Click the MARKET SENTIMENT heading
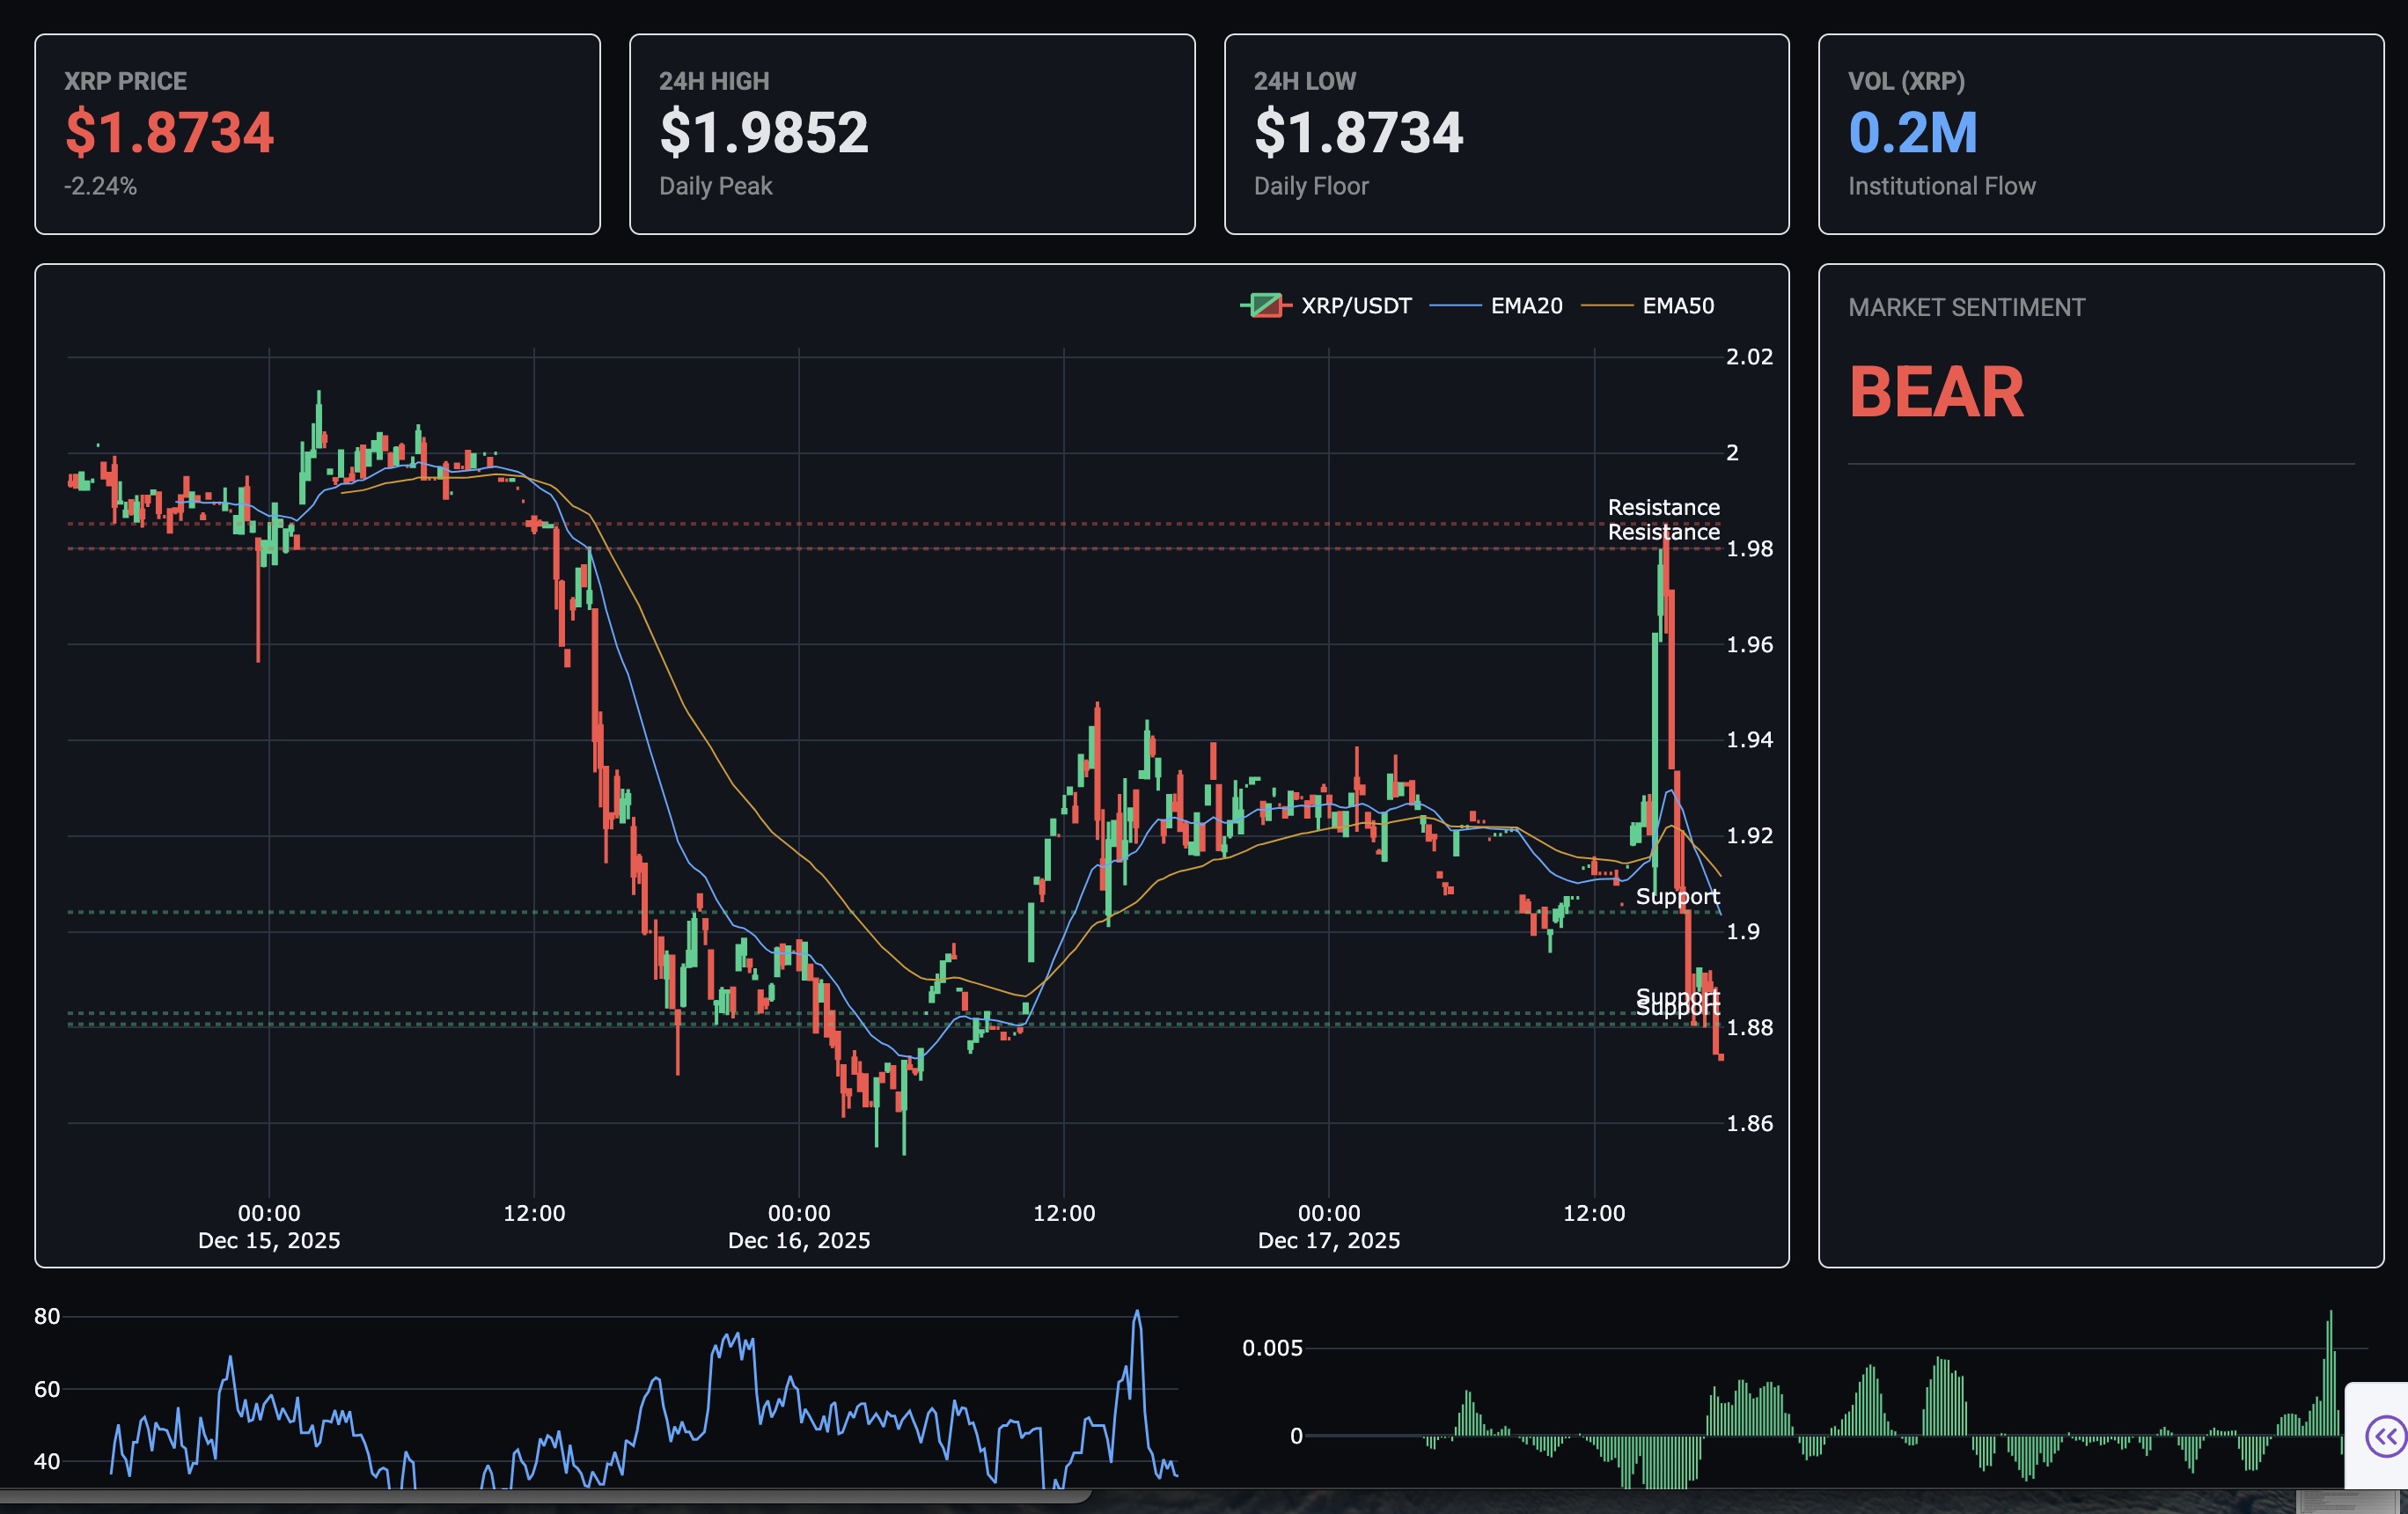The width and height of the screenshot is (2408, 1514). tap(1965, 308)
